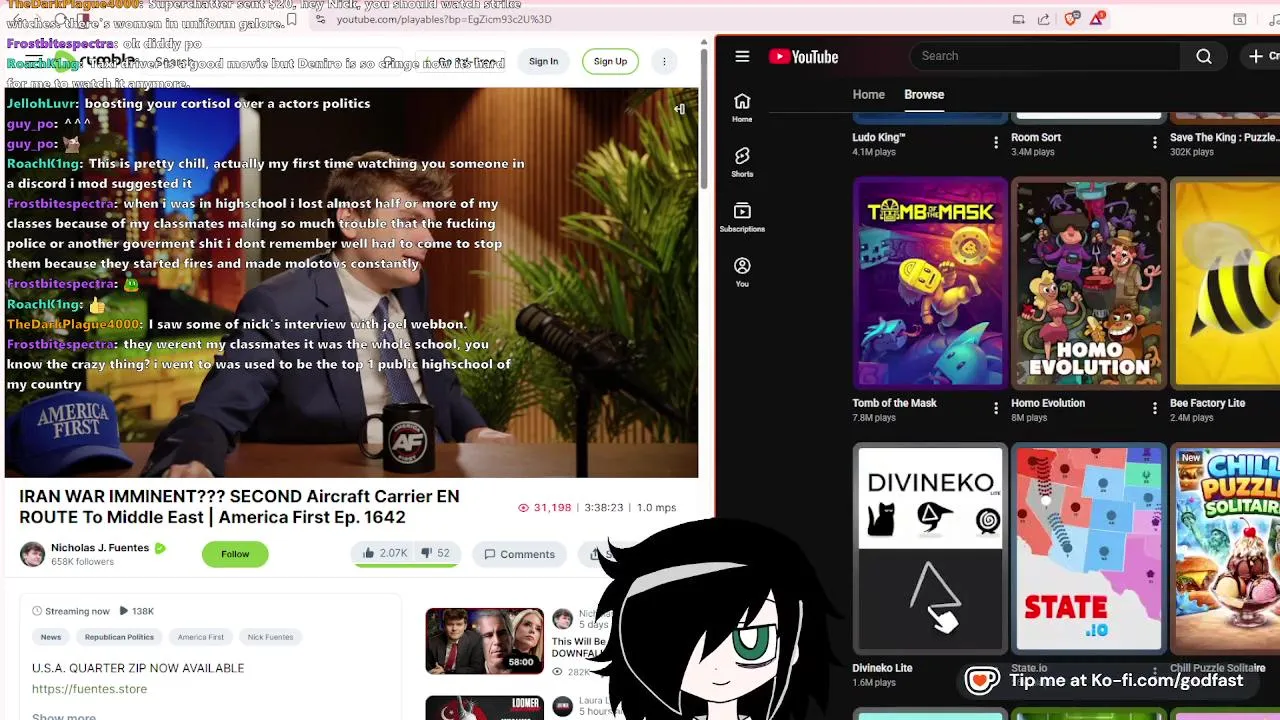Select the Playables Browse tab
Image resolution: width=1280 pixels, height=720 pixels.
point(924,94)
